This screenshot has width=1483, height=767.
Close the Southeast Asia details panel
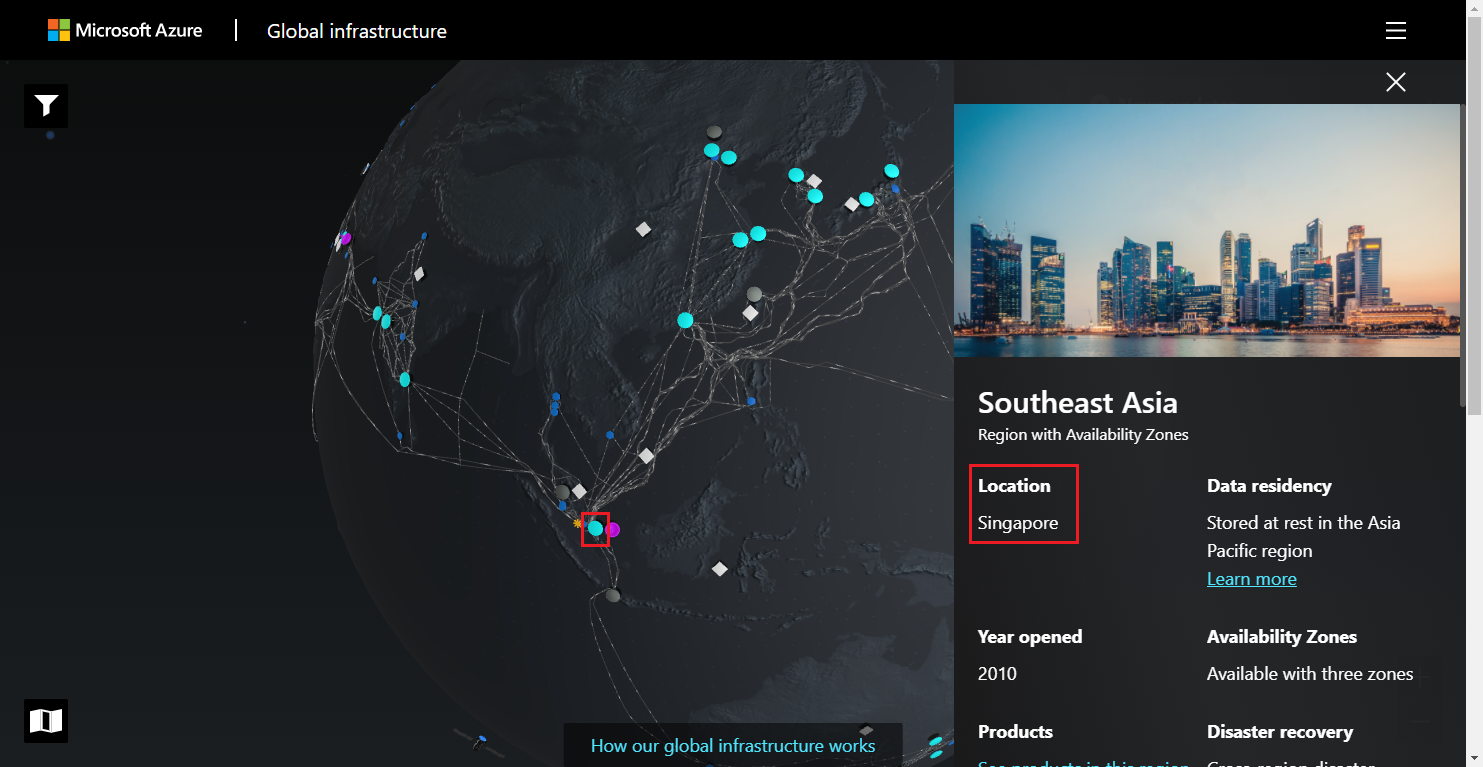click(1395, 82)
